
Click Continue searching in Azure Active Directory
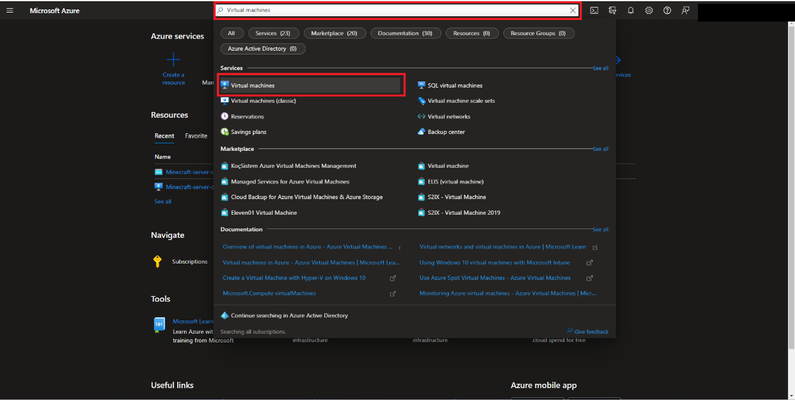tap(289, 315)
